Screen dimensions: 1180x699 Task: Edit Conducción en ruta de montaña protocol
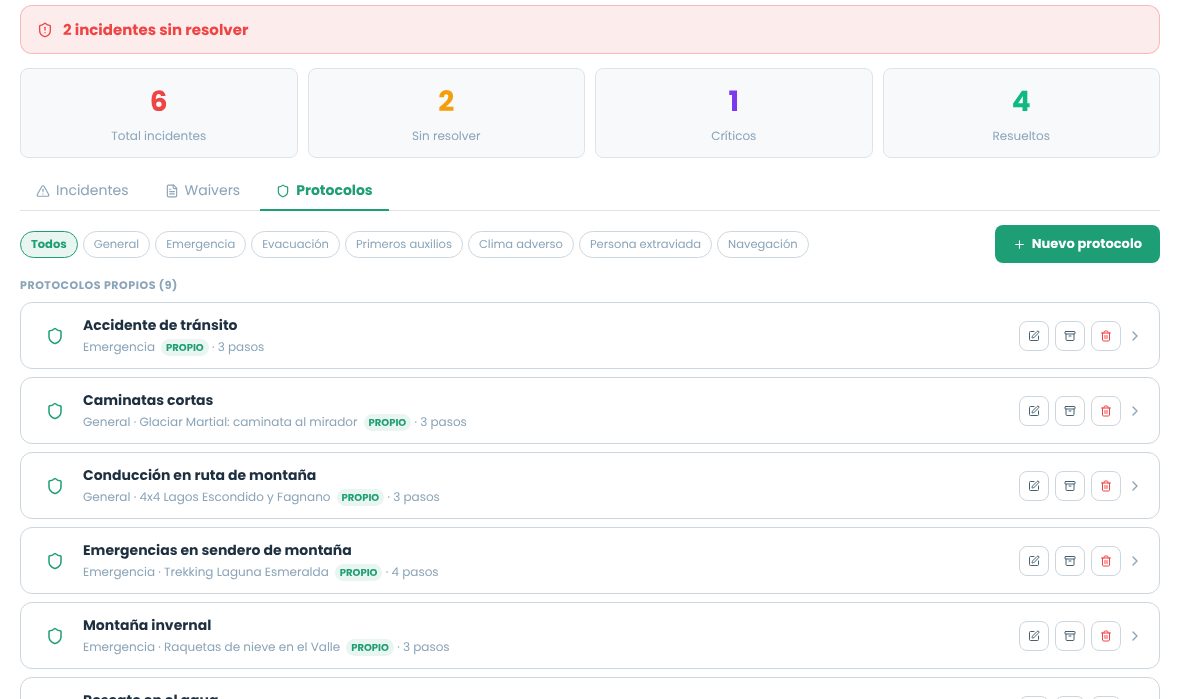point(1034,485)
